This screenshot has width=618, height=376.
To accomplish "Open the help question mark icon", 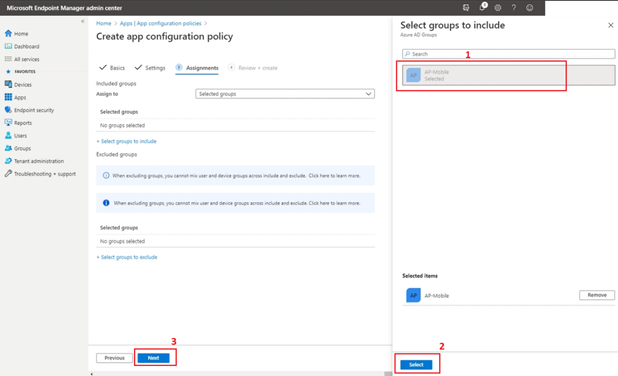I will click(x=514, y=7).
